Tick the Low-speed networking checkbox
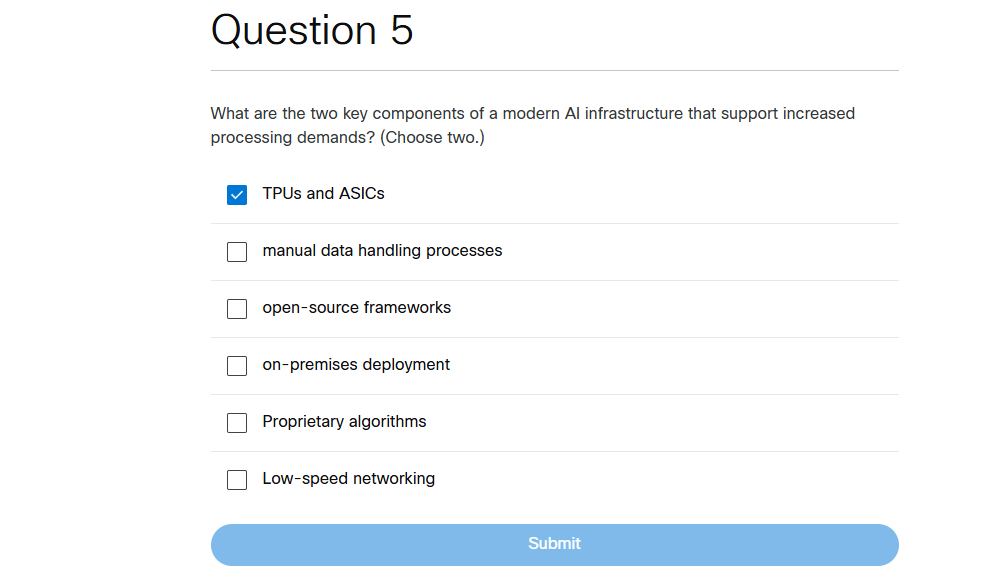The width and height of the screenshot is (992, 585). tap(236, 479)
